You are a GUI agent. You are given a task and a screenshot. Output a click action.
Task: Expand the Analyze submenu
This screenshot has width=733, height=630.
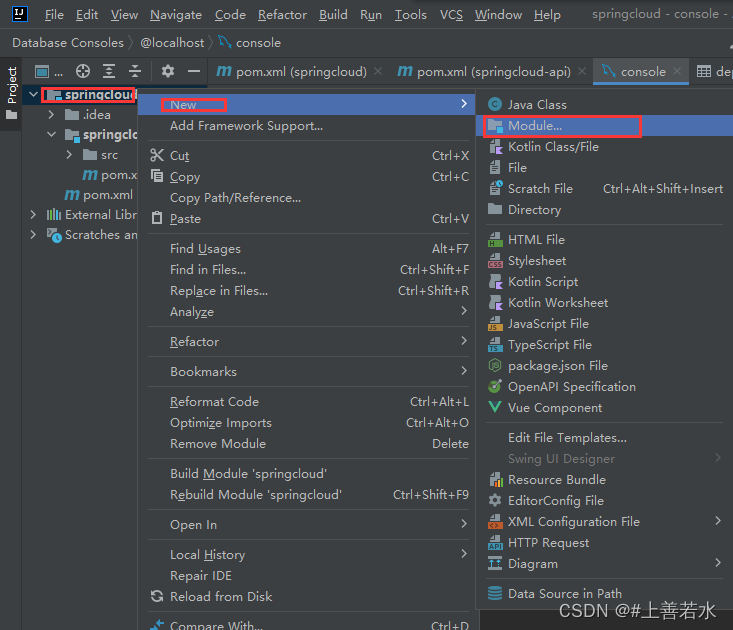(307, 312)
